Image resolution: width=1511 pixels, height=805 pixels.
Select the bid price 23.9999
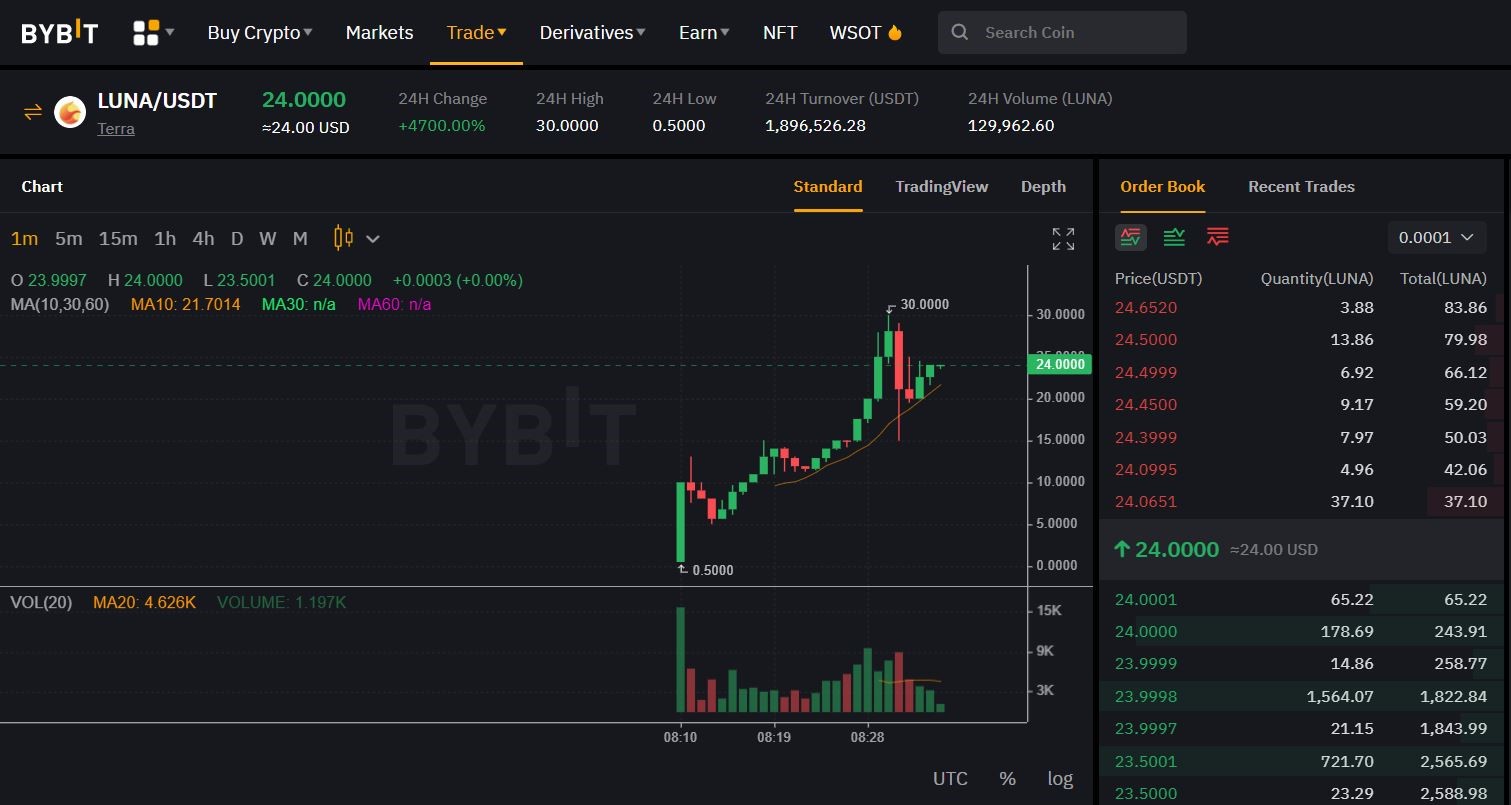point(1146,664)
